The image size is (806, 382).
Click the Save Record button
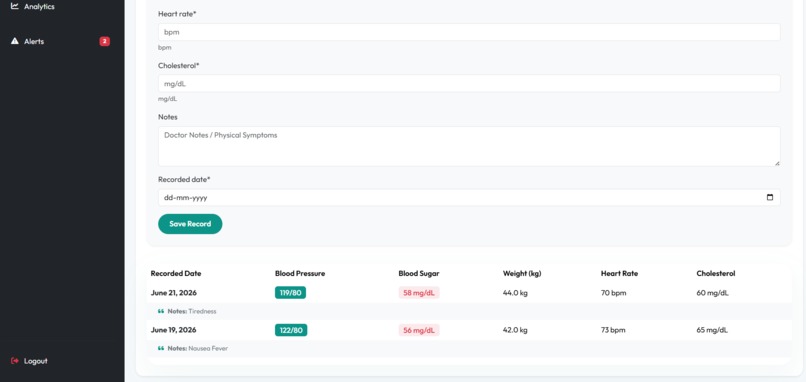[x=190, y=224]
